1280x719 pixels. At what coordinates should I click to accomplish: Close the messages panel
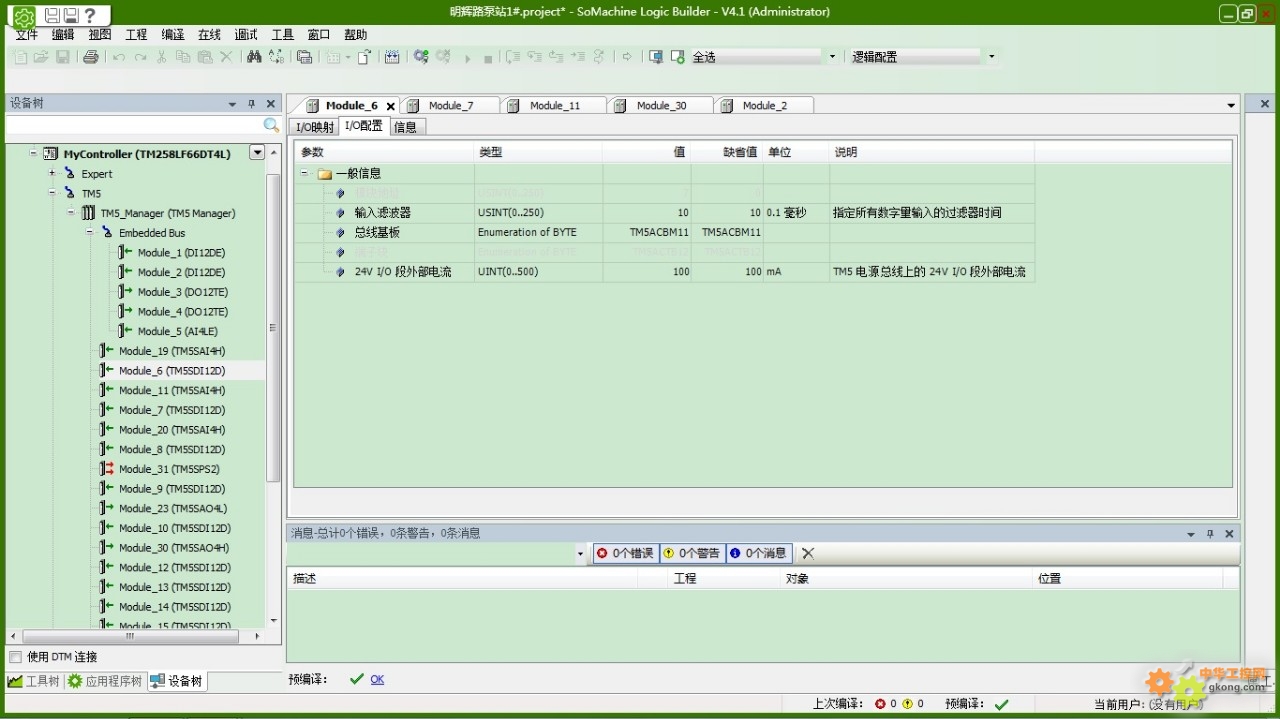pos(1229,534)
